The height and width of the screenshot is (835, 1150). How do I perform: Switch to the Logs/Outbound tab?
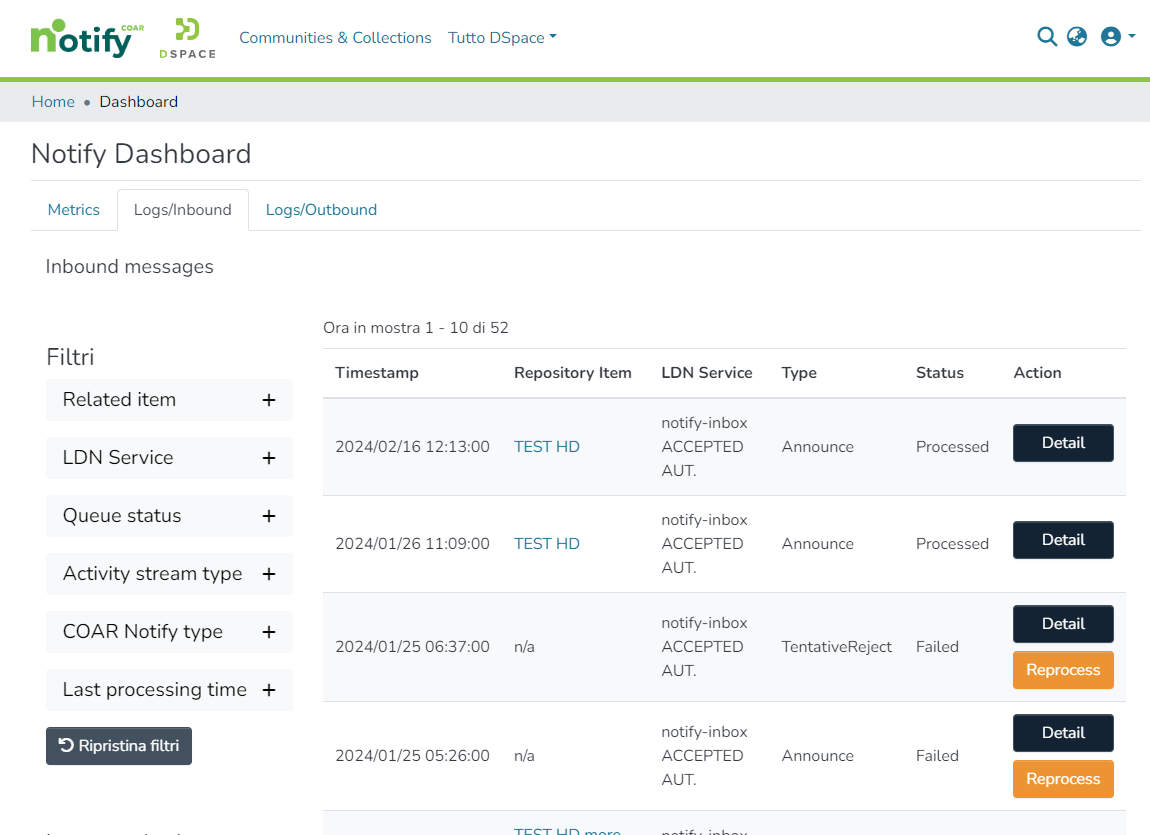click(x=321, y=210)
